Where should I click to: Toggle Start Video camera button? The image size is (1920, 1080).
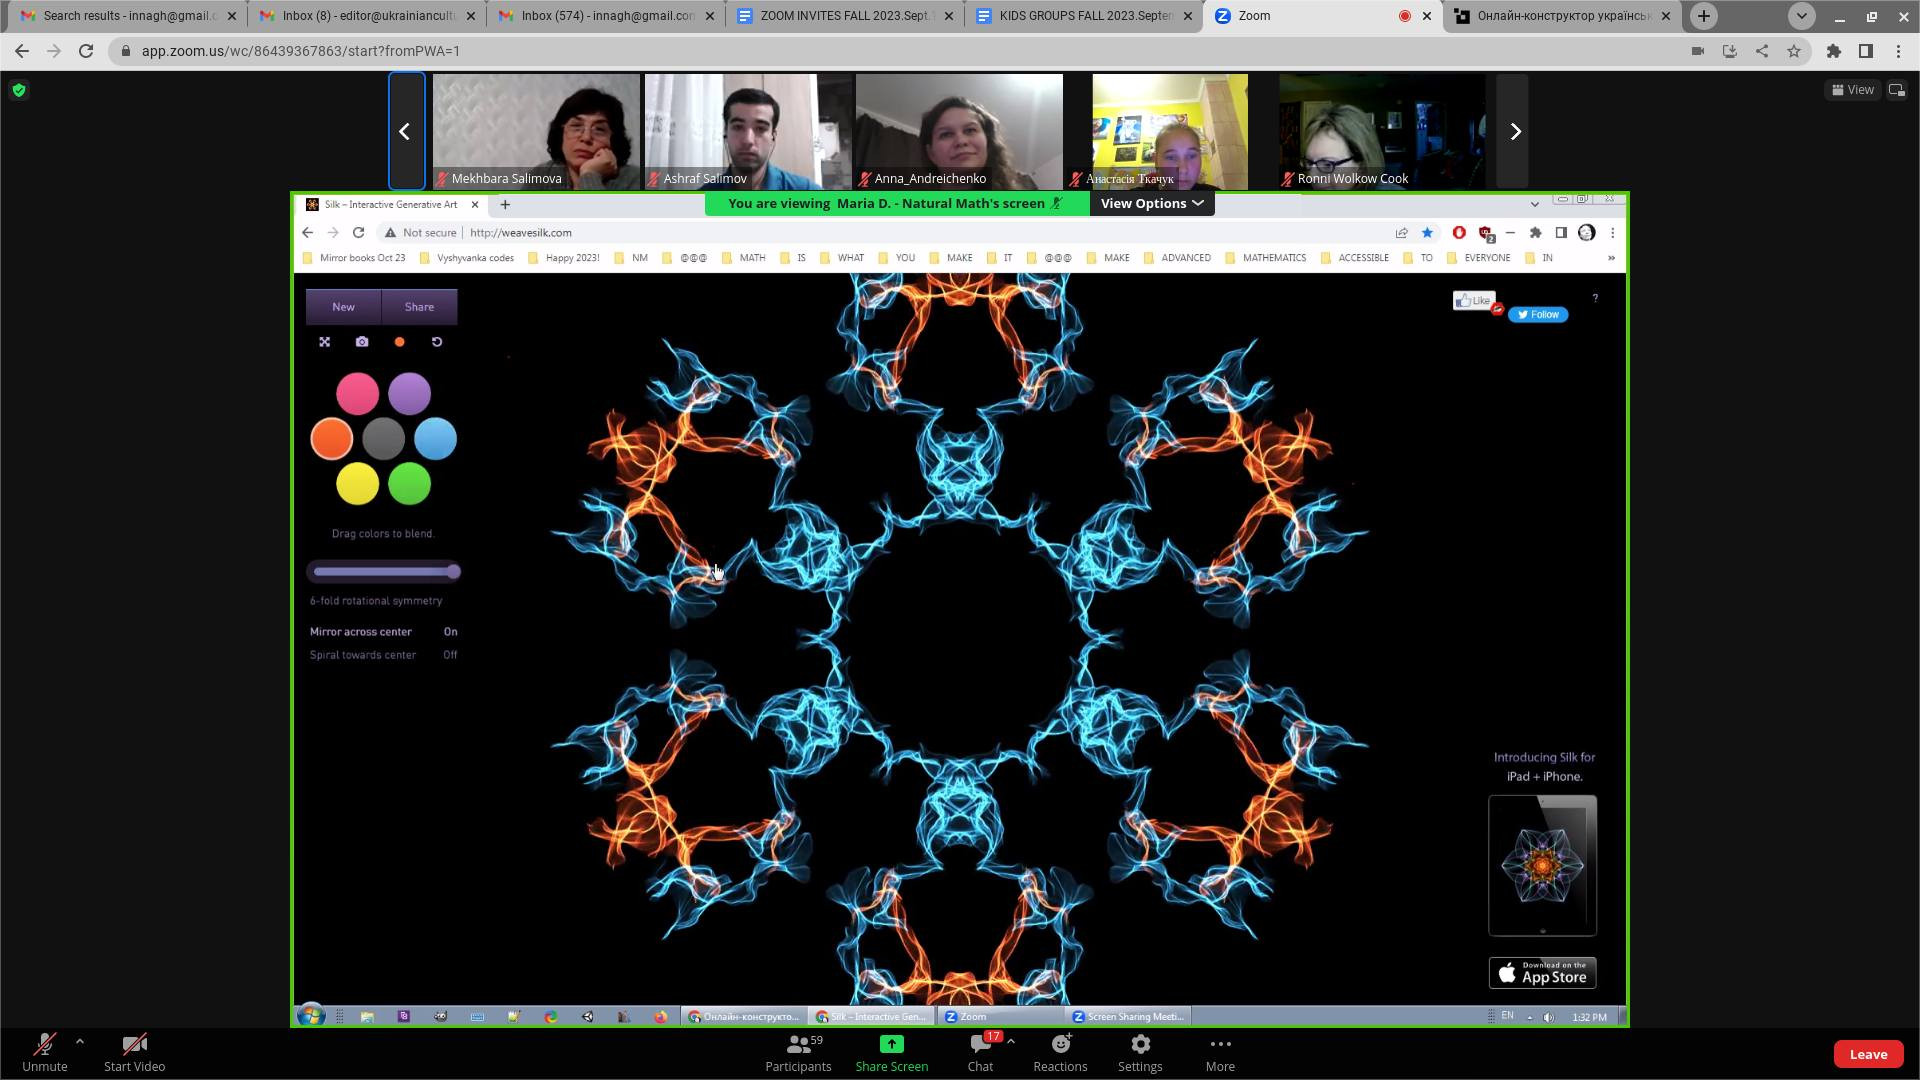[x=134, y=1046]
